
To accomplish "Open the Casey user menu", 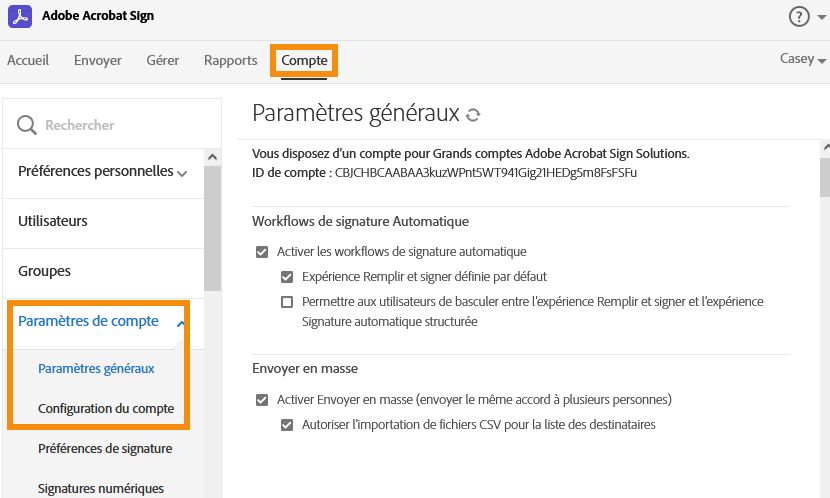I will (x=802, y=59).
